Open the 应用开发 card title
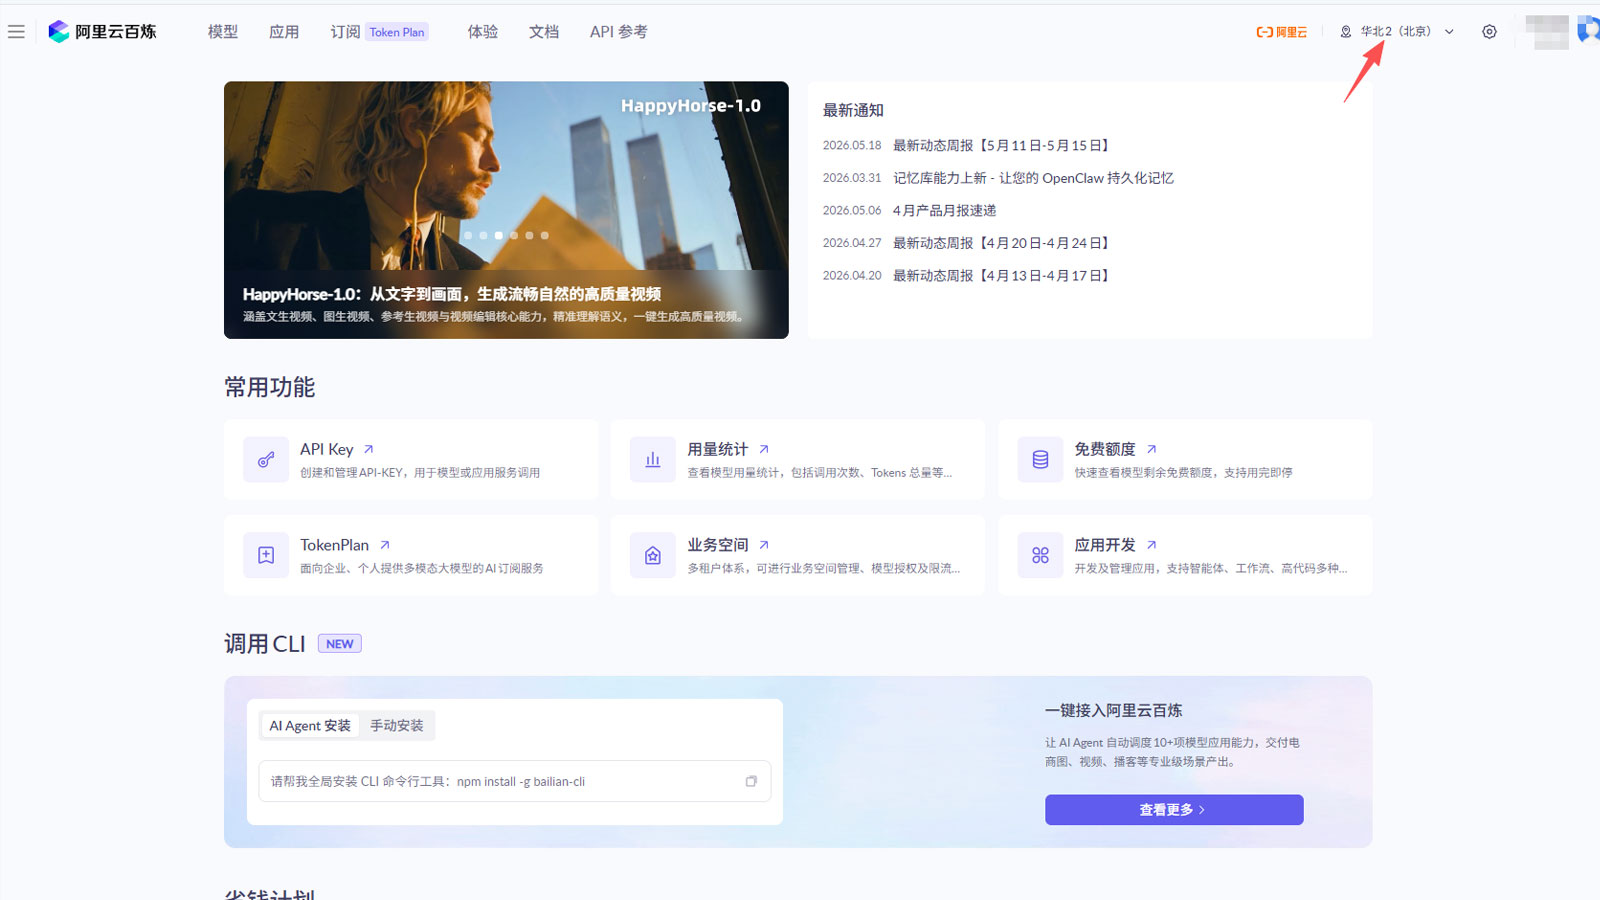The image size is (1600, 900). pos(1105,545)
